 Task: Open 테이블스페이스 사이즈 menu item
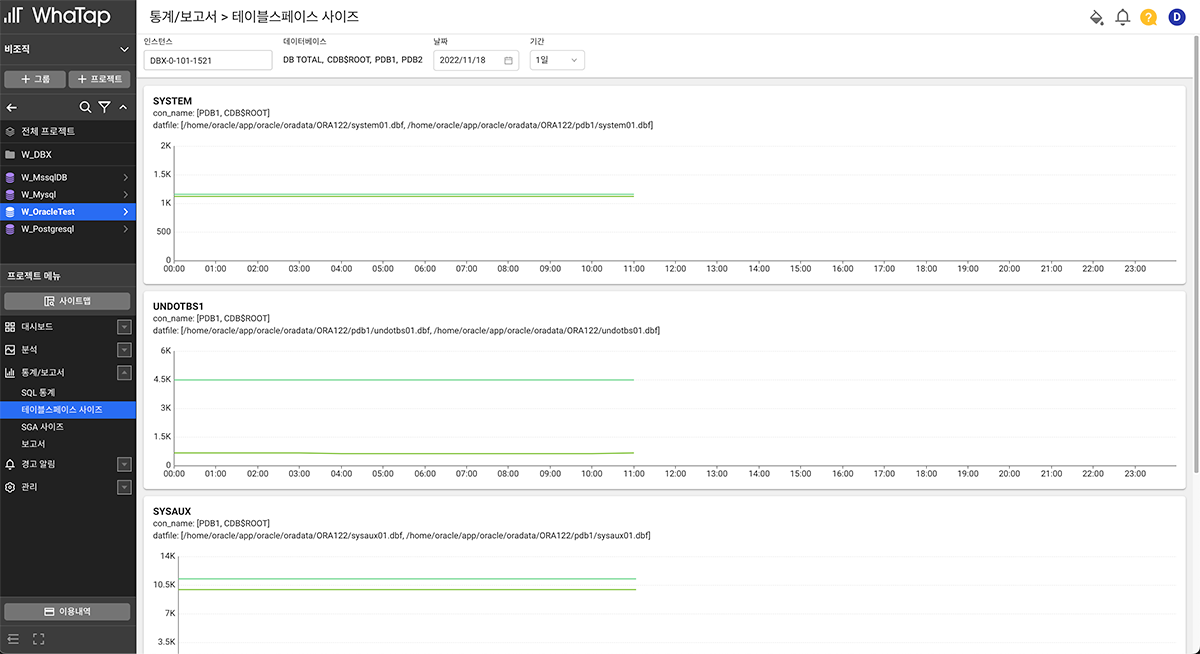(67, 410)
